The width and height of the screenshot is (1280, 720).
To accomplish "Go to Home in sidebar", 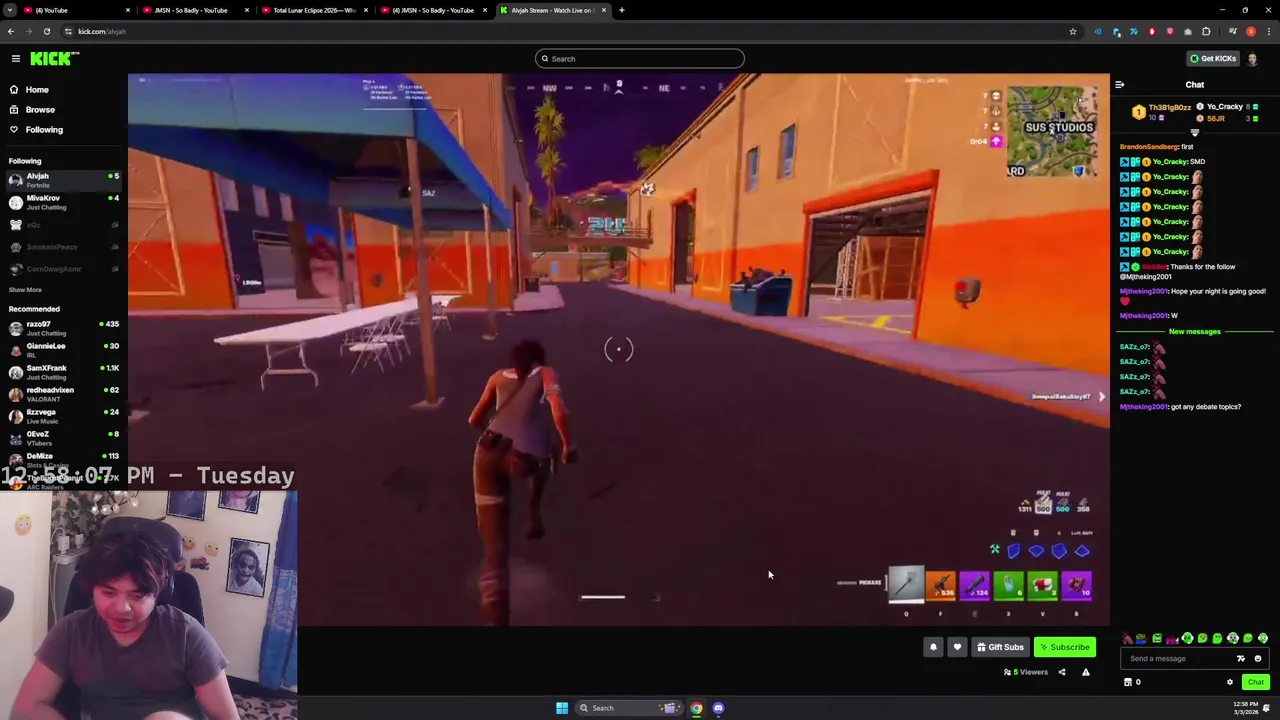I will click(37, 90).
